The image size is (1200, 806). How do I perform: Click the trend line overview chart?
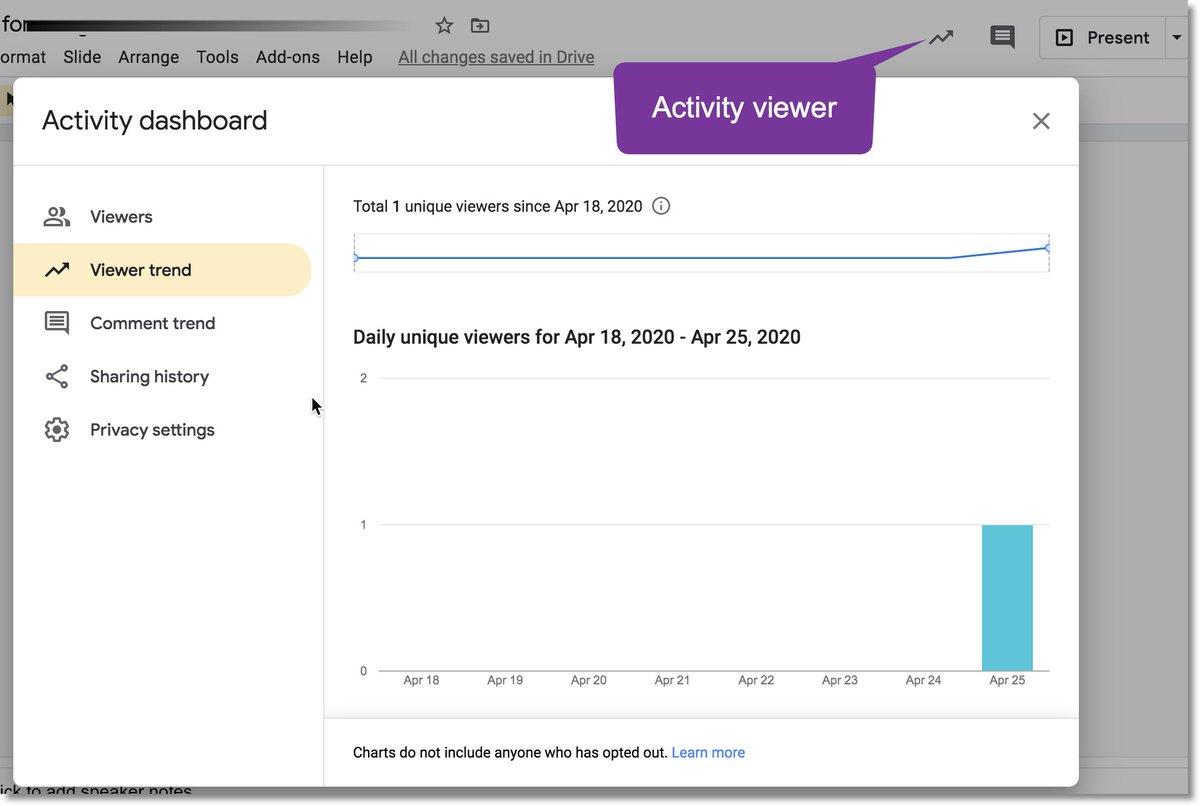click(x=701, y=253)
